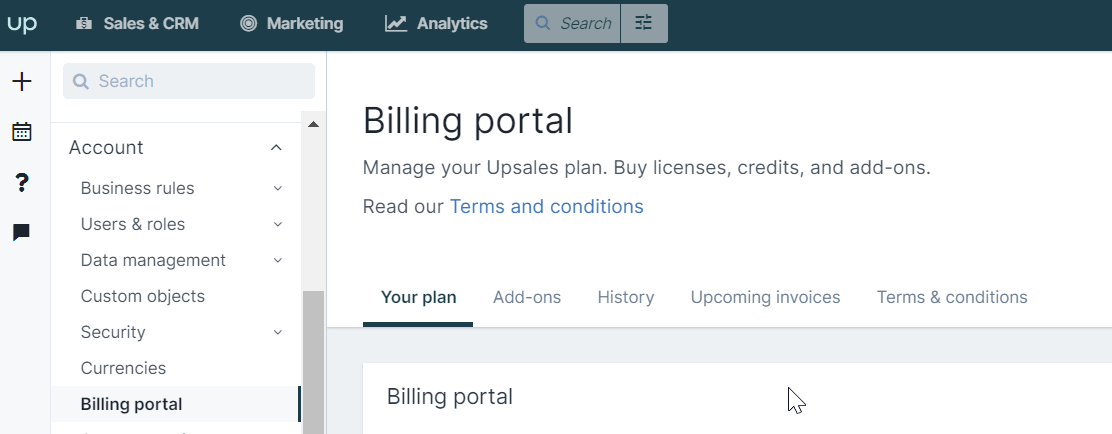Image resolution: width=1112 pixels, height=434 pixels.
Task: Switch to the Upcoming invoices tab
Action: click(x=765, y=297)
